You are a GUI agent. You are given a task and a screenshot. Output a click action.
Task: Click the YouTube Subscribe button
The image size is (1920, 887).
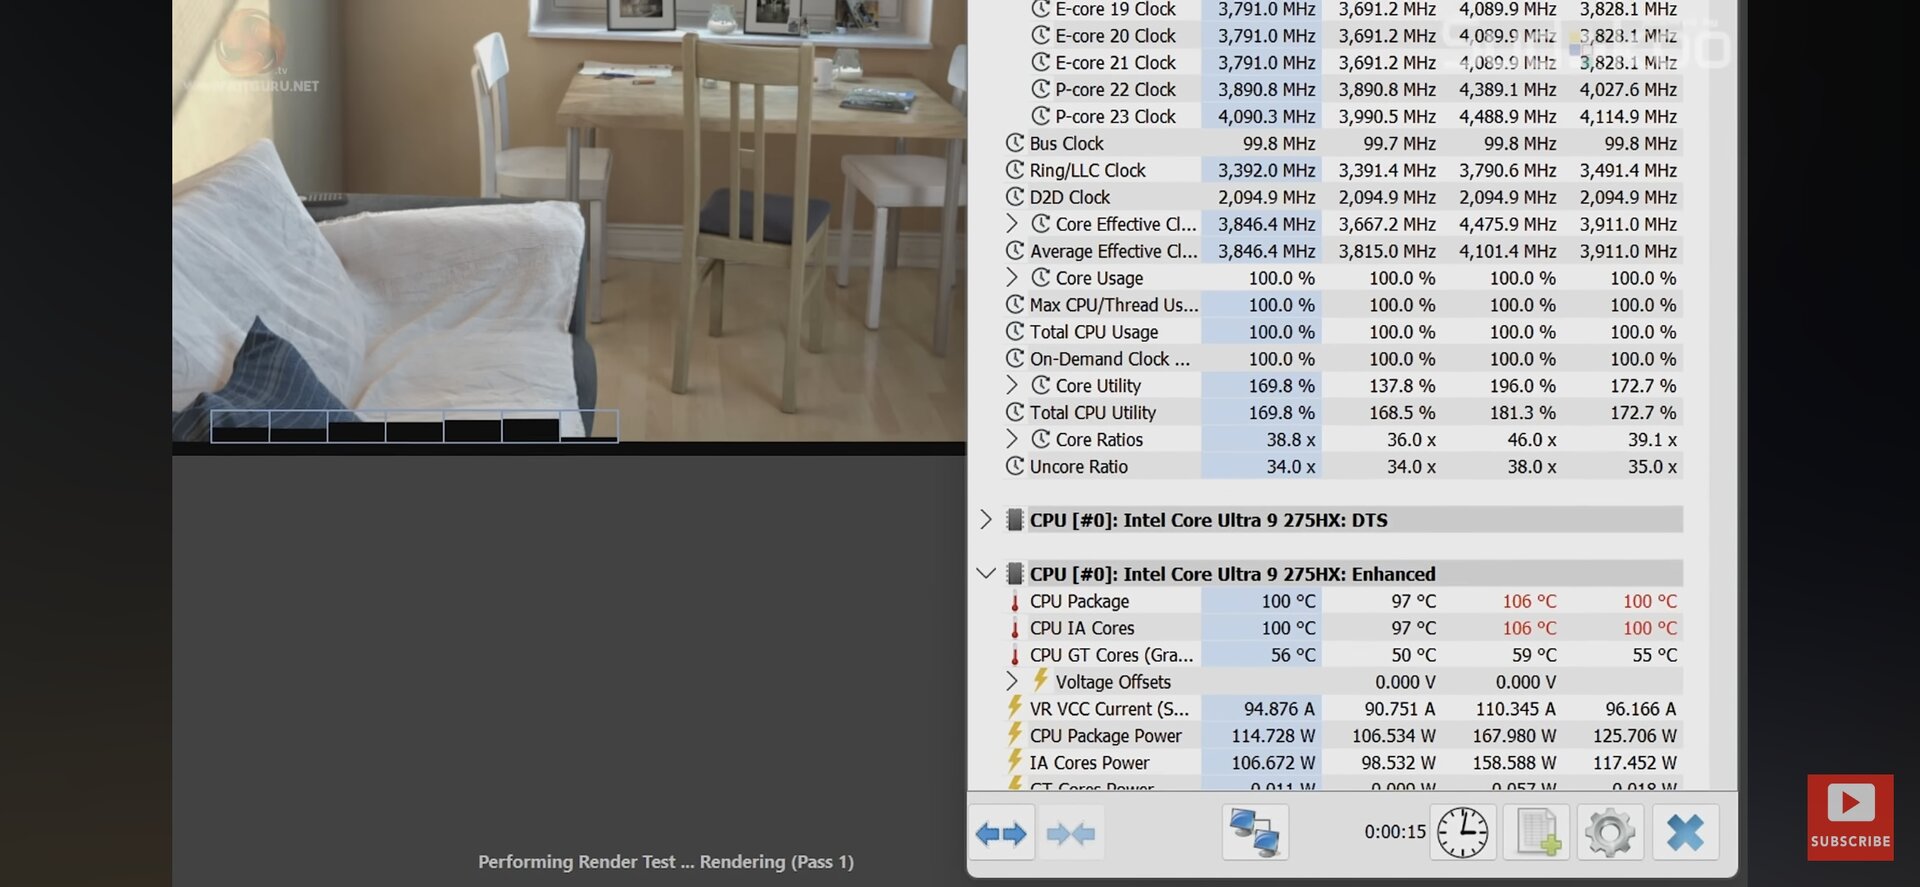click(1850, 817)
